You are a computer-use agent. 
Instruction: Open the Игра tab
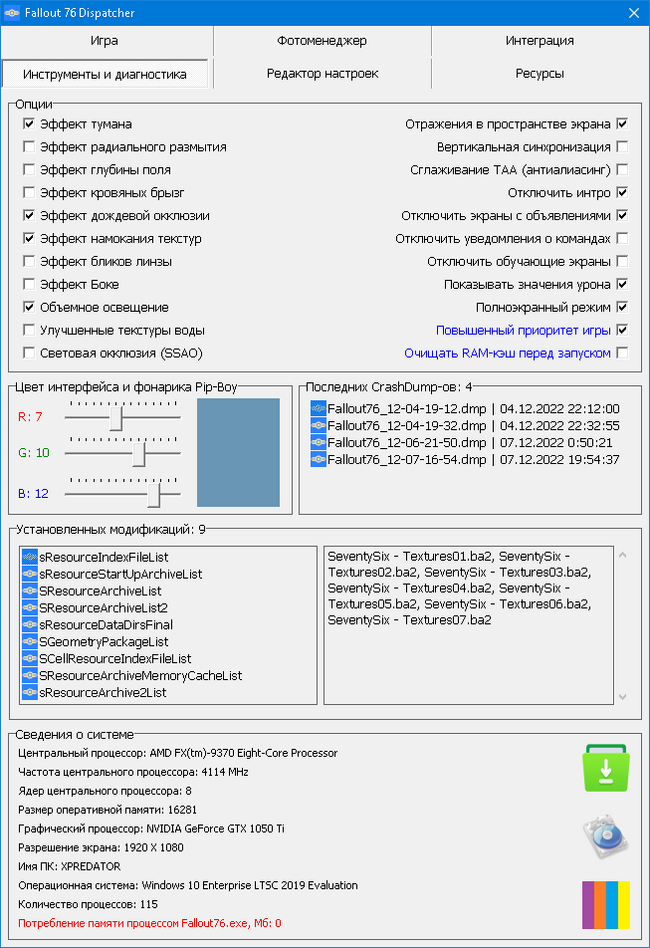pyautogui.click(x=105, y=41)
